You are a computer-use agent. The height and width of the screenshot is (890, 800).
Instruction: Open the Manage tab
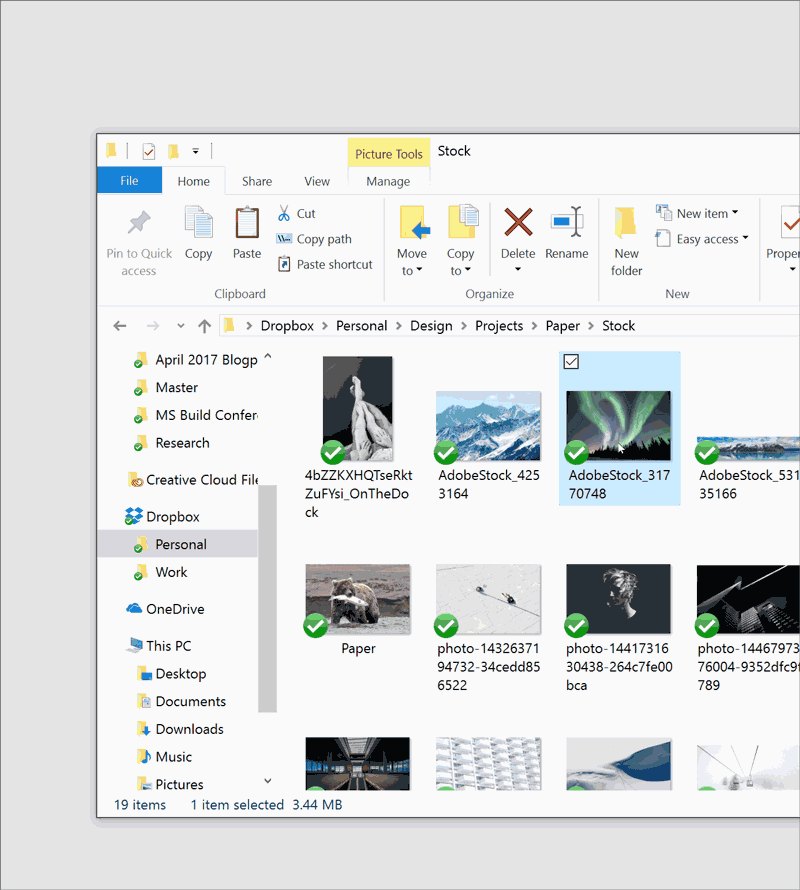pyautogui.click(x=388, y=181)
